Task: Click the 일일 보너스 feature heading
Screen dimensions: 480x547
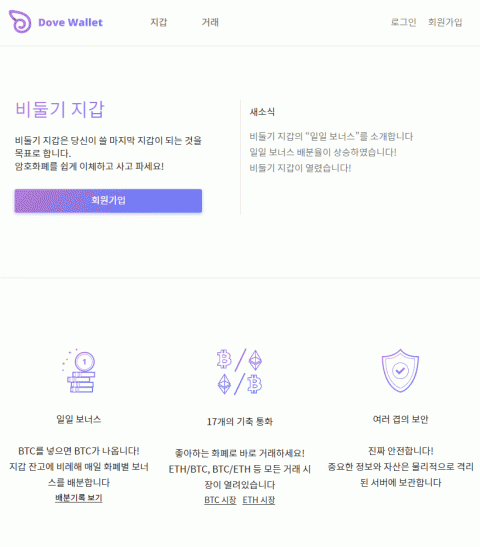Action: (79, 419)
